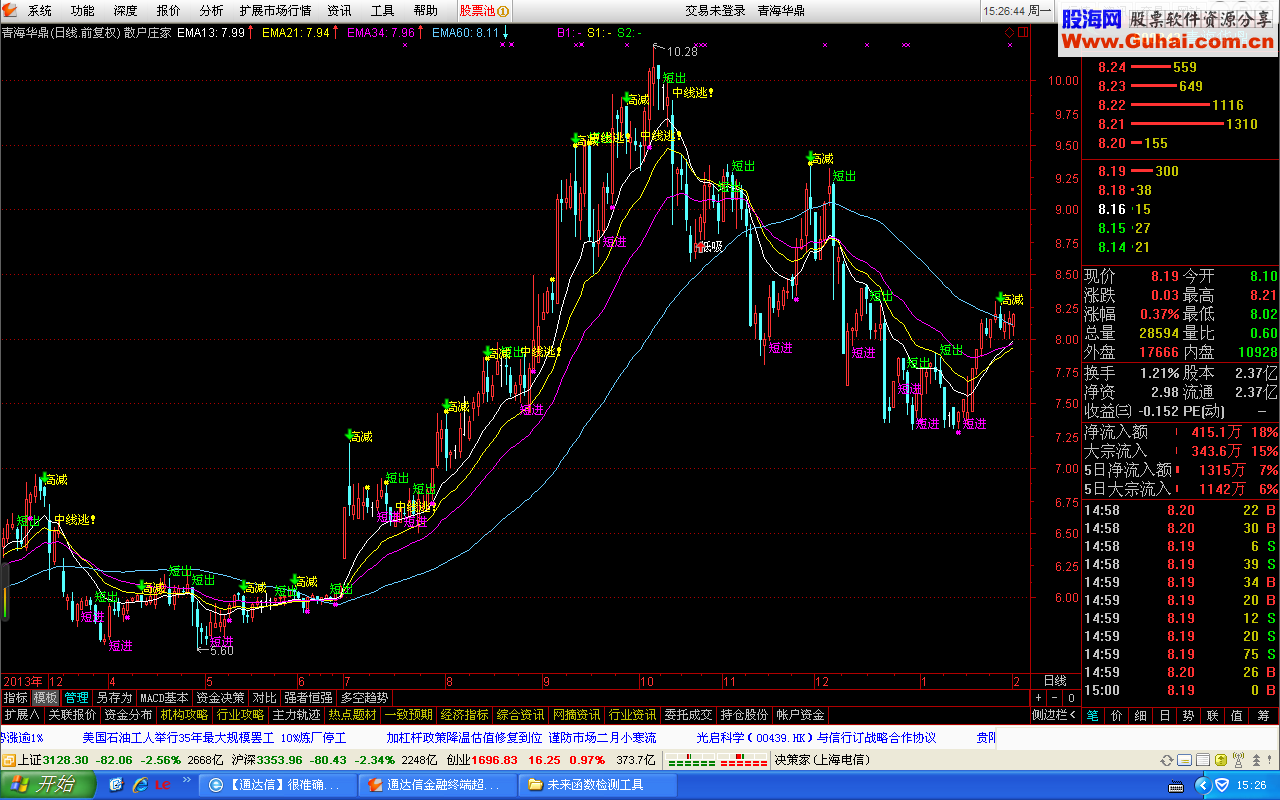This screenshot has height=800, width=1280.
Task: Open the 持仓股份 tab
Action: (744, 715)
